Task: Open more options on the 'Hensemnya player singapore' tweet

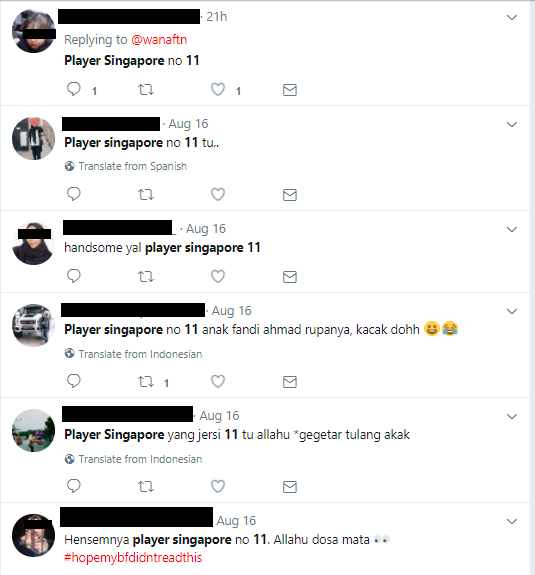Action: click(x=512, y=521)
